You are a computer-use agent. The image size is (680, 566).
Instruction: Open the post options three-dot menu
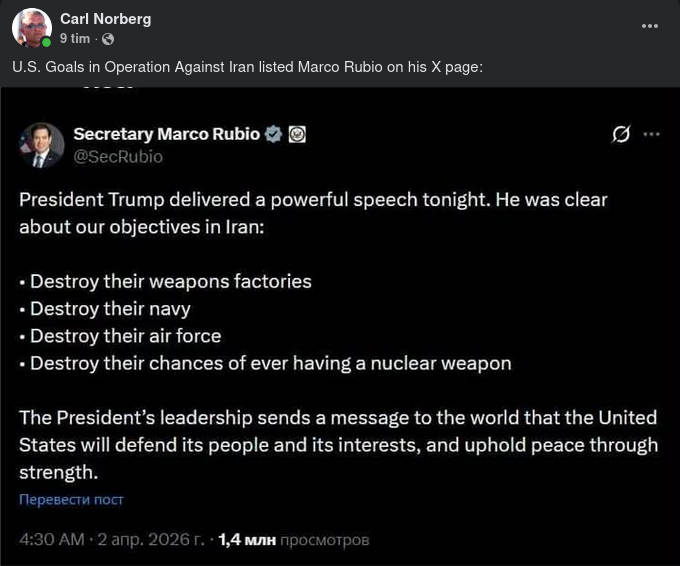tap(650, 26)
